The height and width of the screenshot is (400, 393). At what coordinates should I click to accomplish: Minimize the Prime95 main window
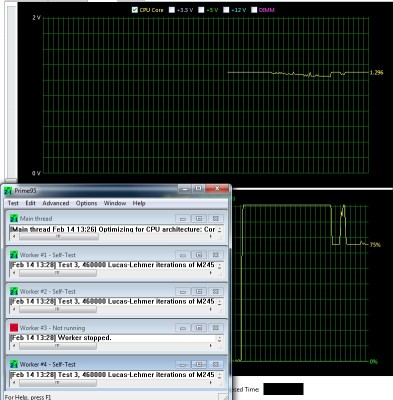pos(184,189)
